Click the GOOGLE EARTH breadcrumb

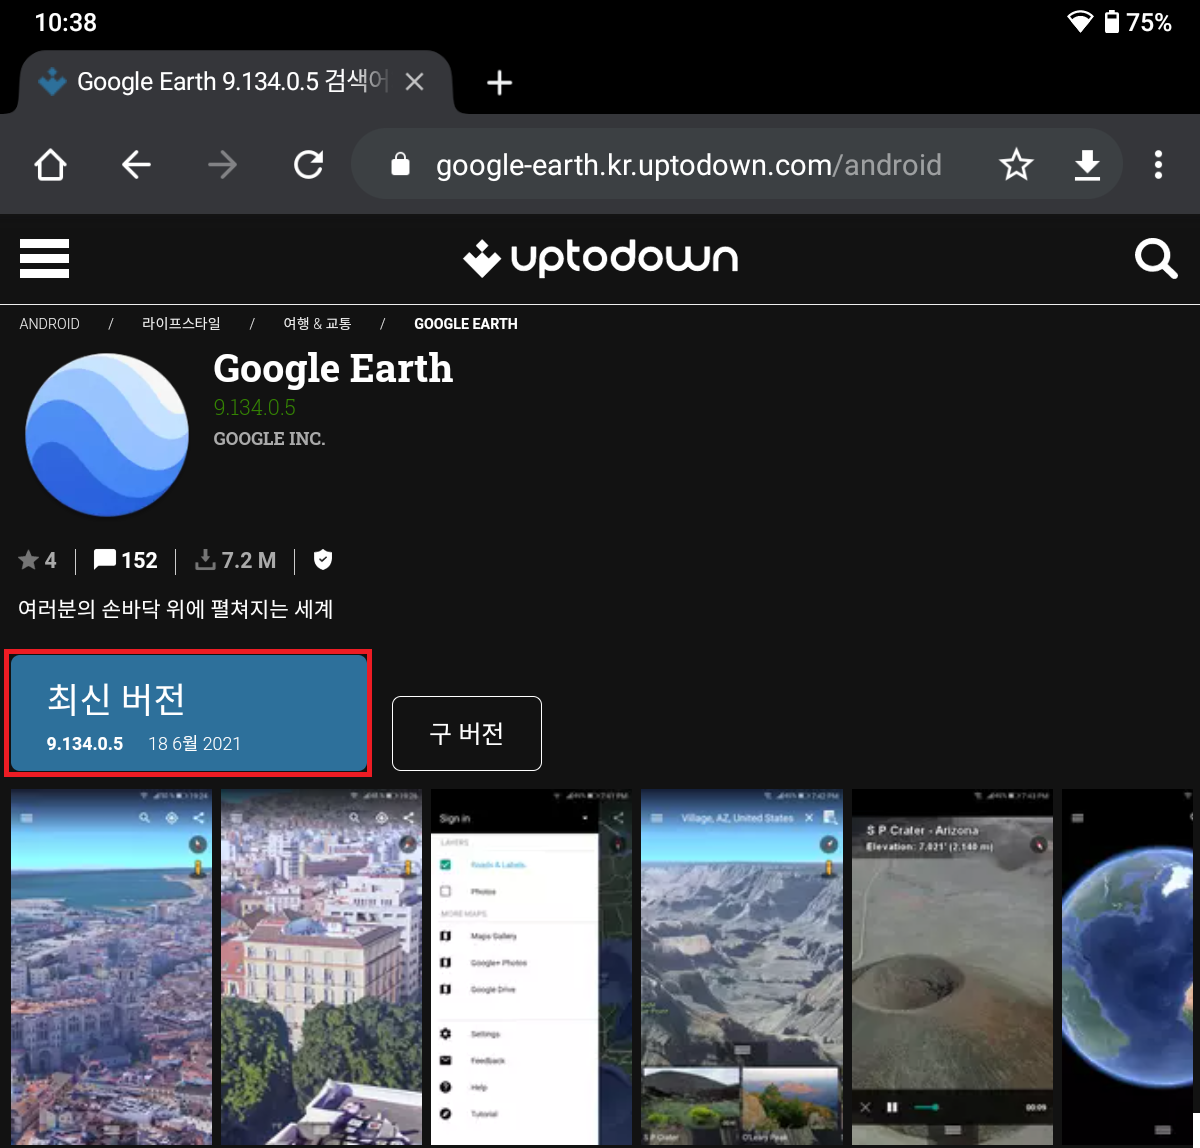coord(466,324)
